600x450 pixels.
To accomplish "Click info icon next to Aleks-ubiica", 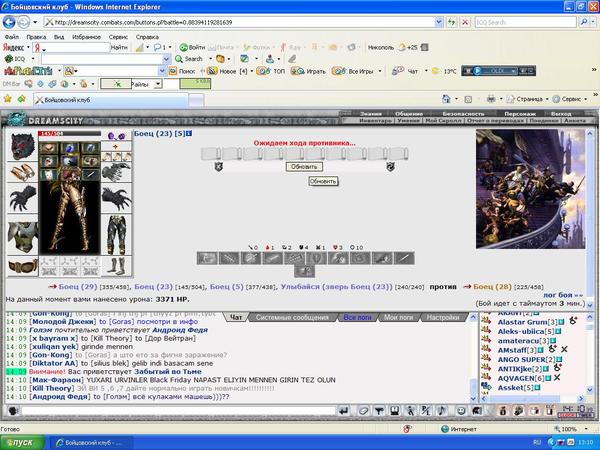I will 558,331.
